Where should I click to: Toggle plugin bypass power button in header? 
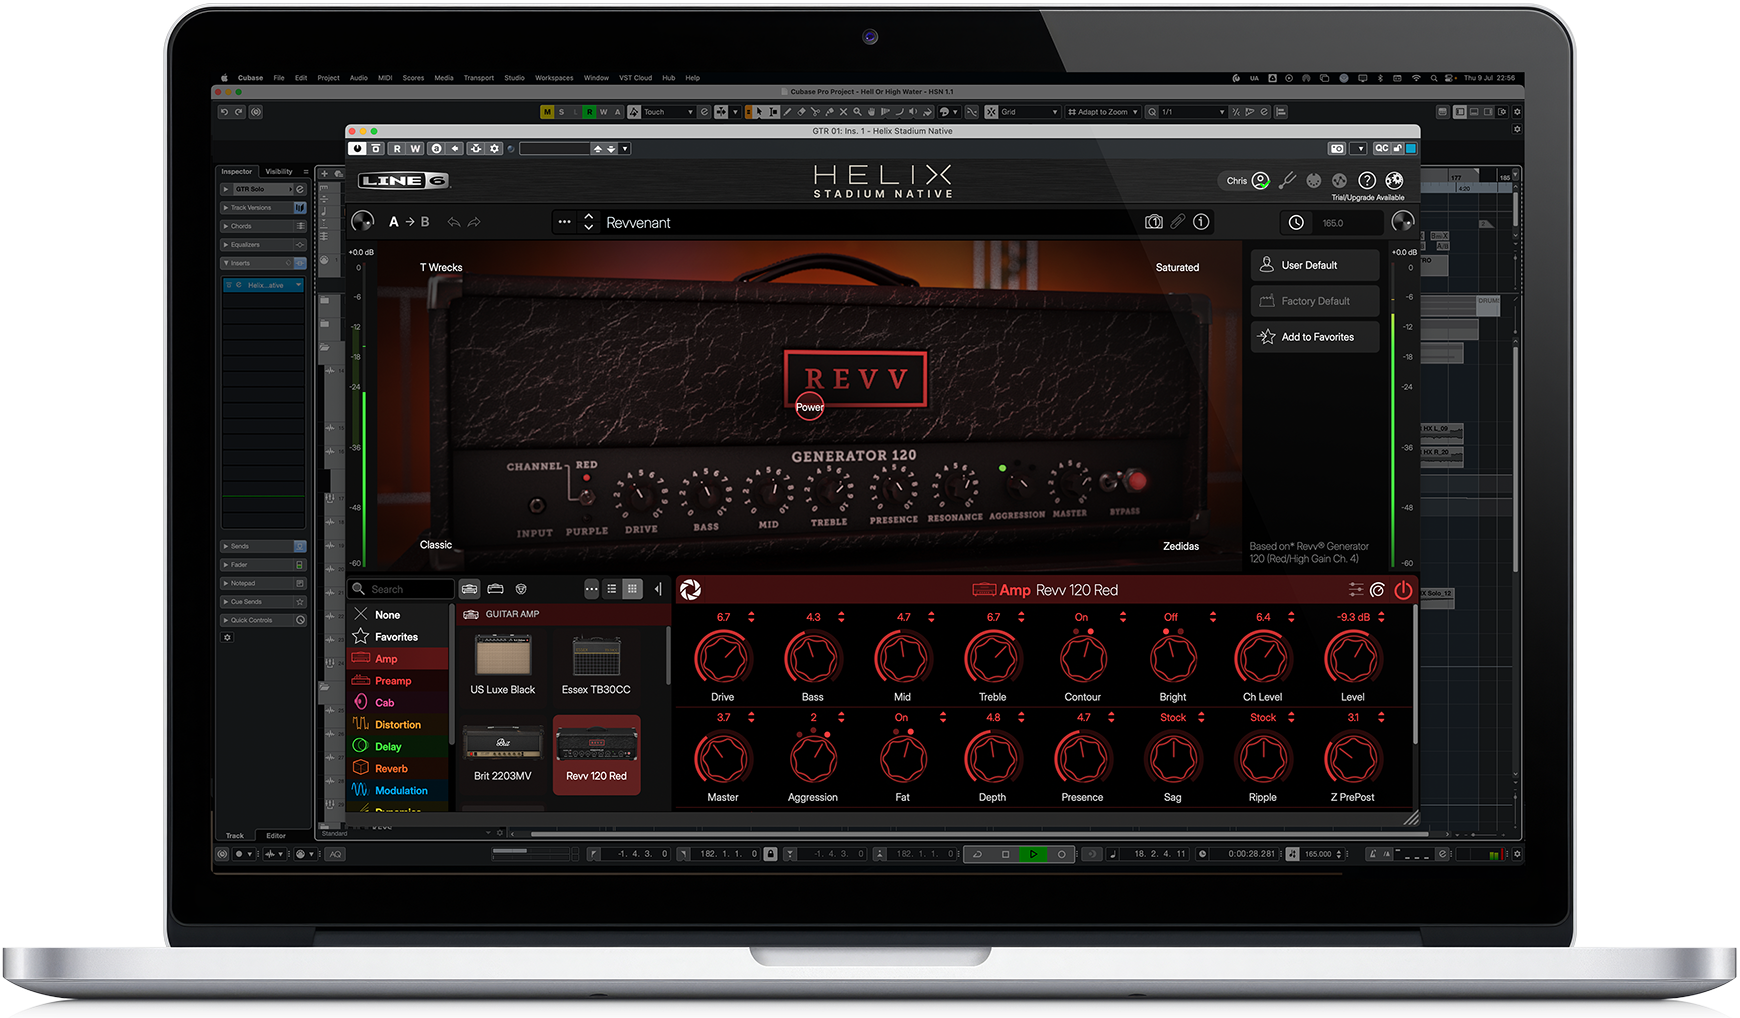[x=358, y=148]
